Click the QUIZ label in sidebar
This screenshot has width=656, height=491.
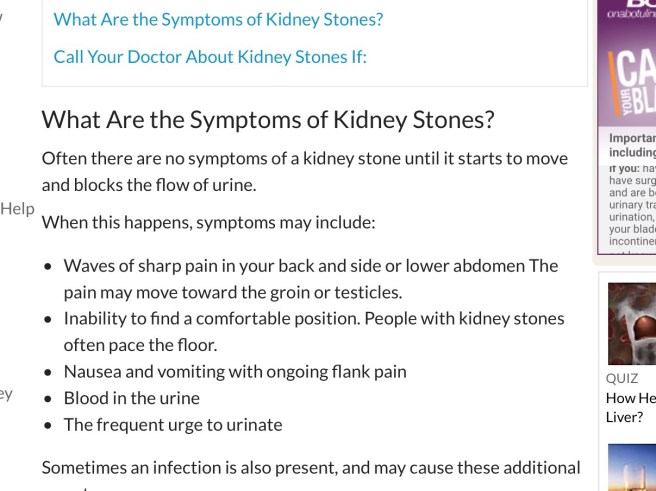622,379
